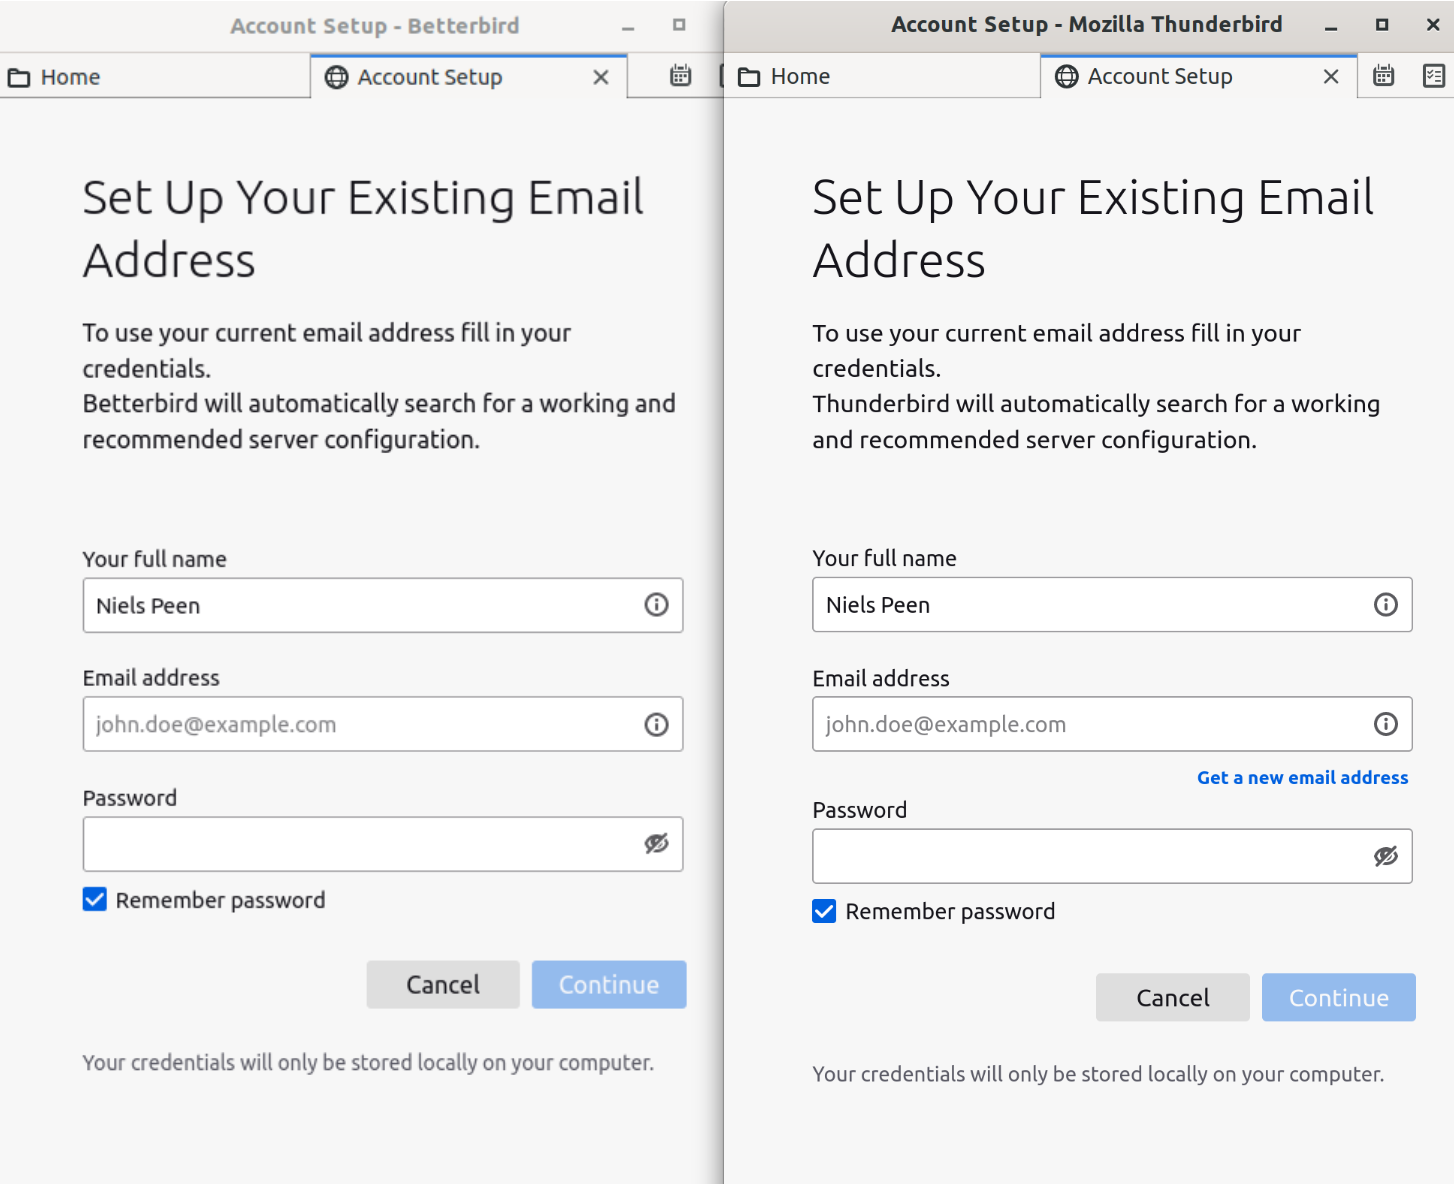Image resolution: width=1454 pixels, height=1184 pixels.
Task: Show password in Thunderbird window
Action: point(1385,856)
